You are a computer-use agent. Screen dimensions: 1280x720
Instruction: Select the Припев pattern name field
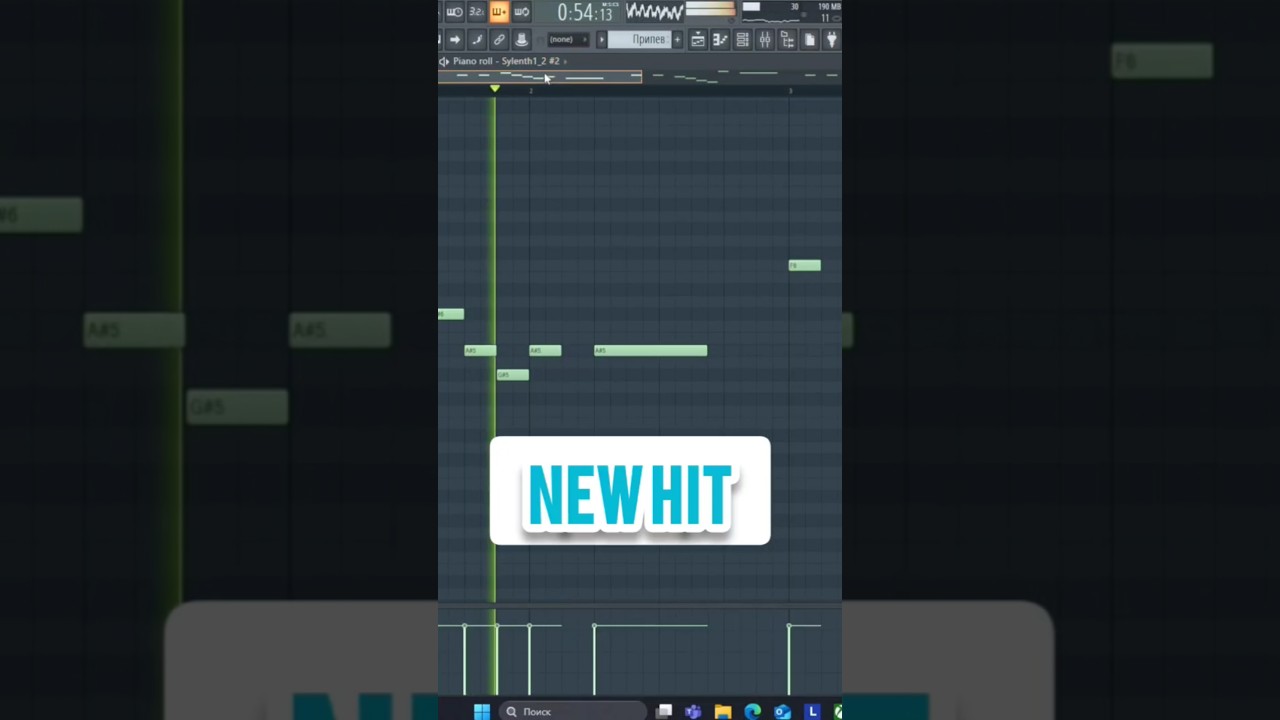[640, 40]
